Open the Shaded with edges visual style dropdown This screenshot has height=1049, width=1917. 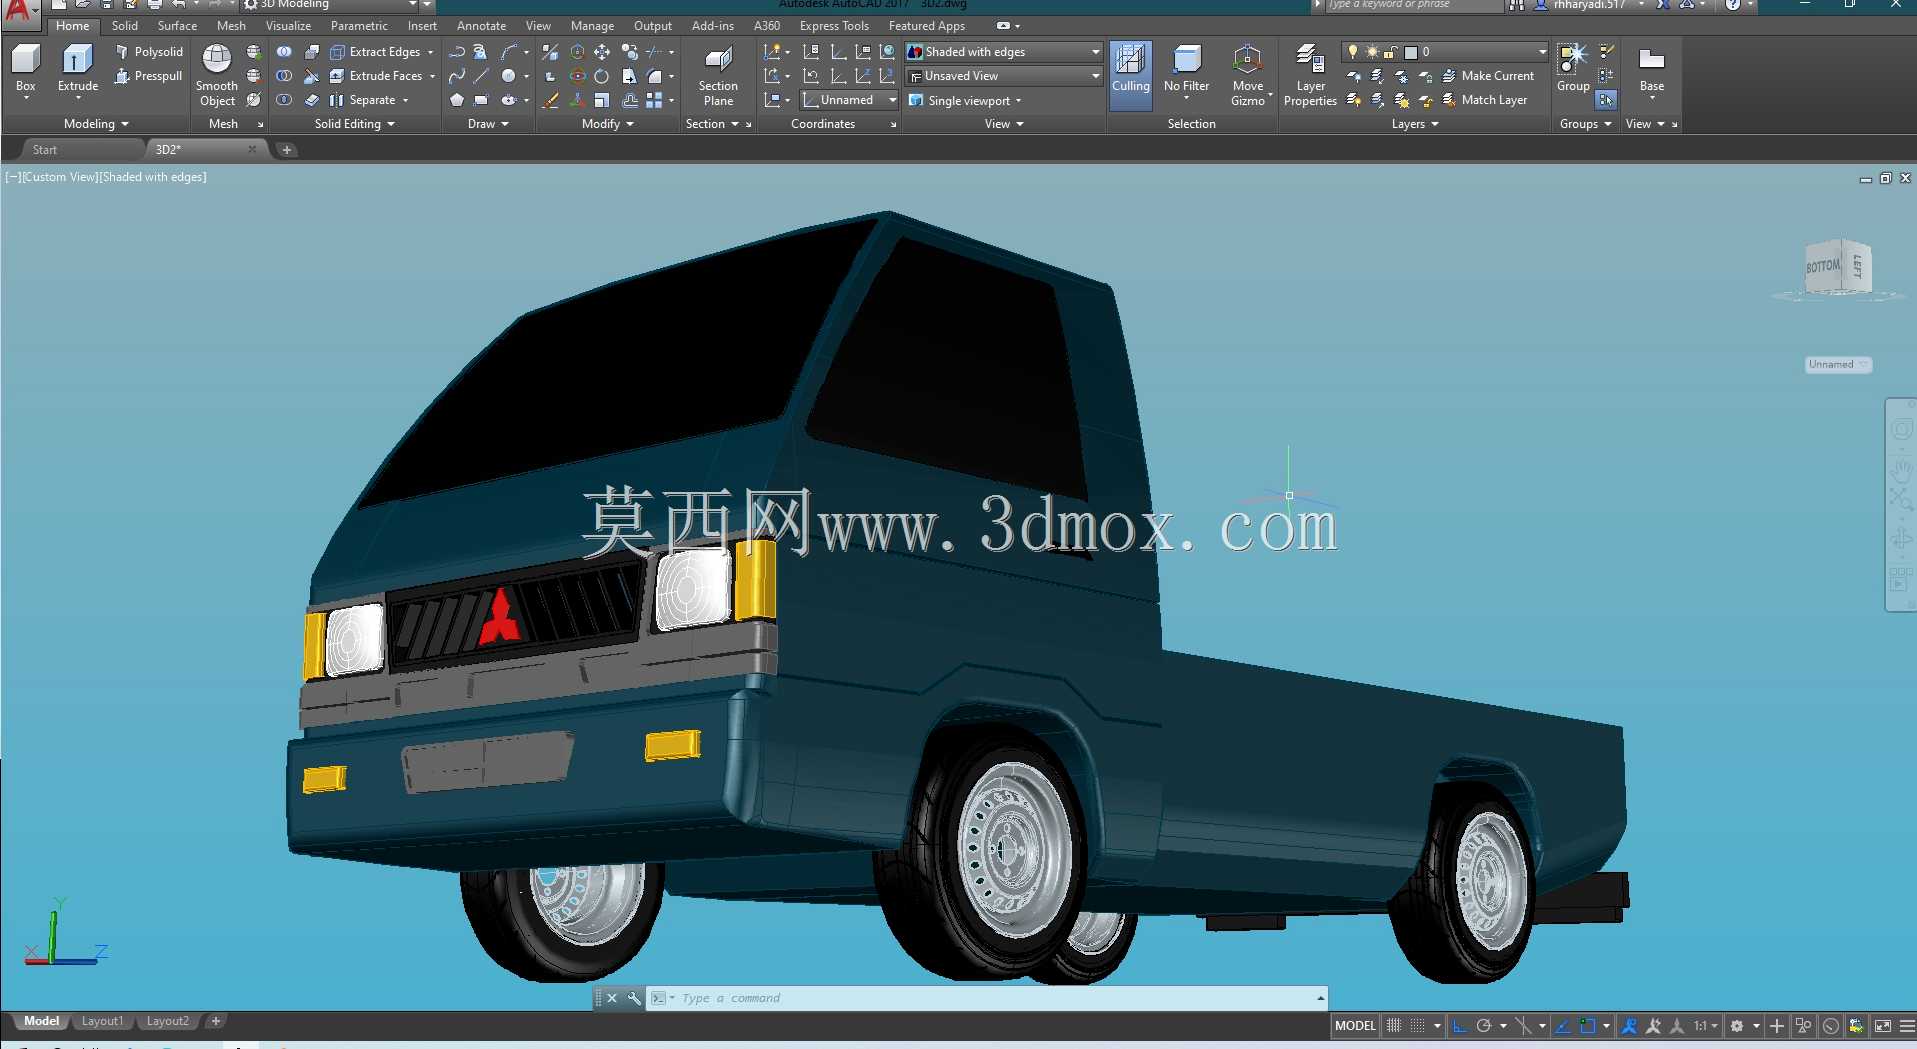coord(1003,52)
